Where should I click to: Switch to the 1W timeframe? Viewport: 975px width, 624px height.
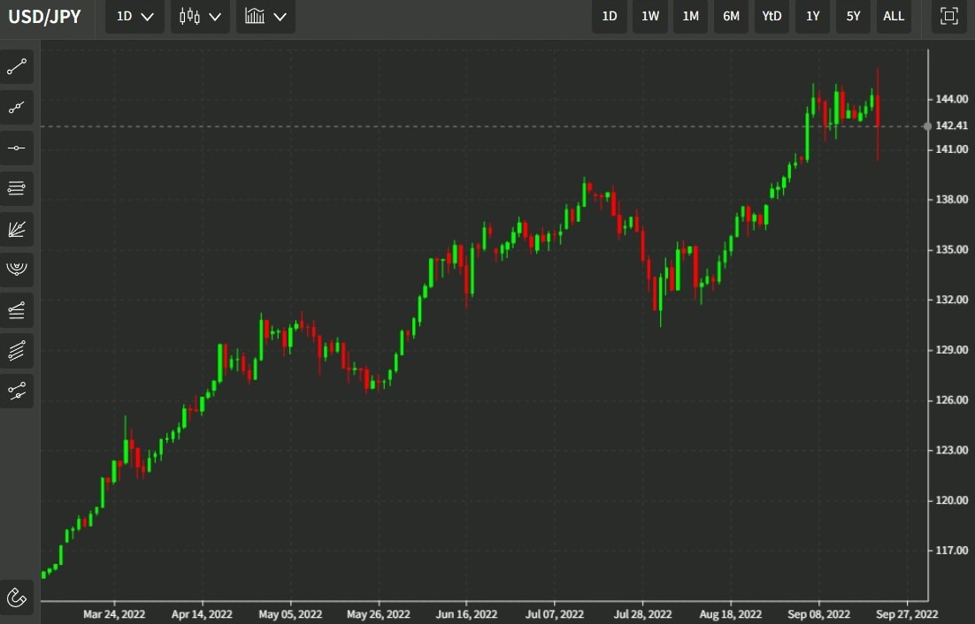click(x=649, y=16)
